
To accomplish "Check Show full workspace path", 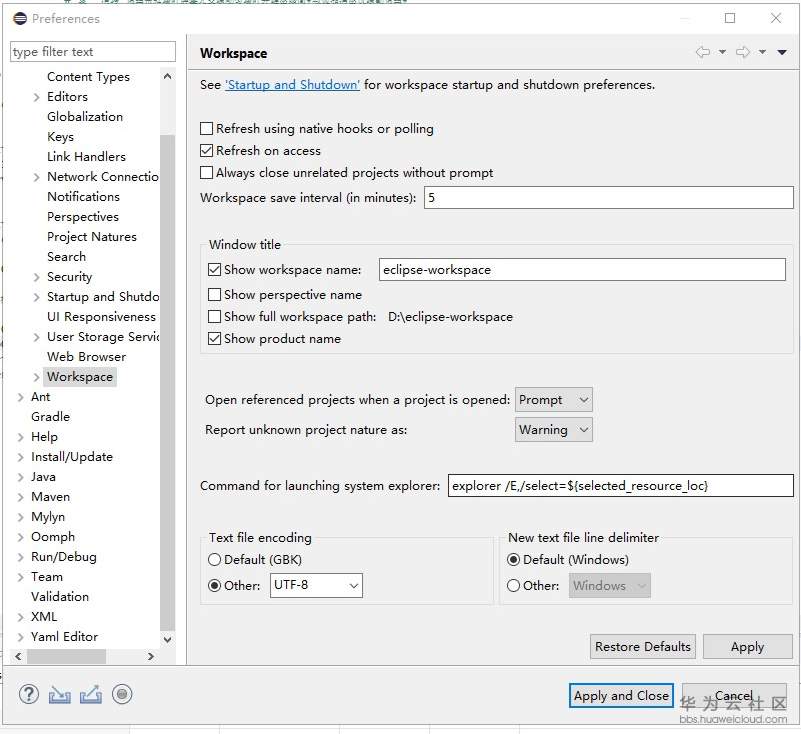I will coord(215,317).
